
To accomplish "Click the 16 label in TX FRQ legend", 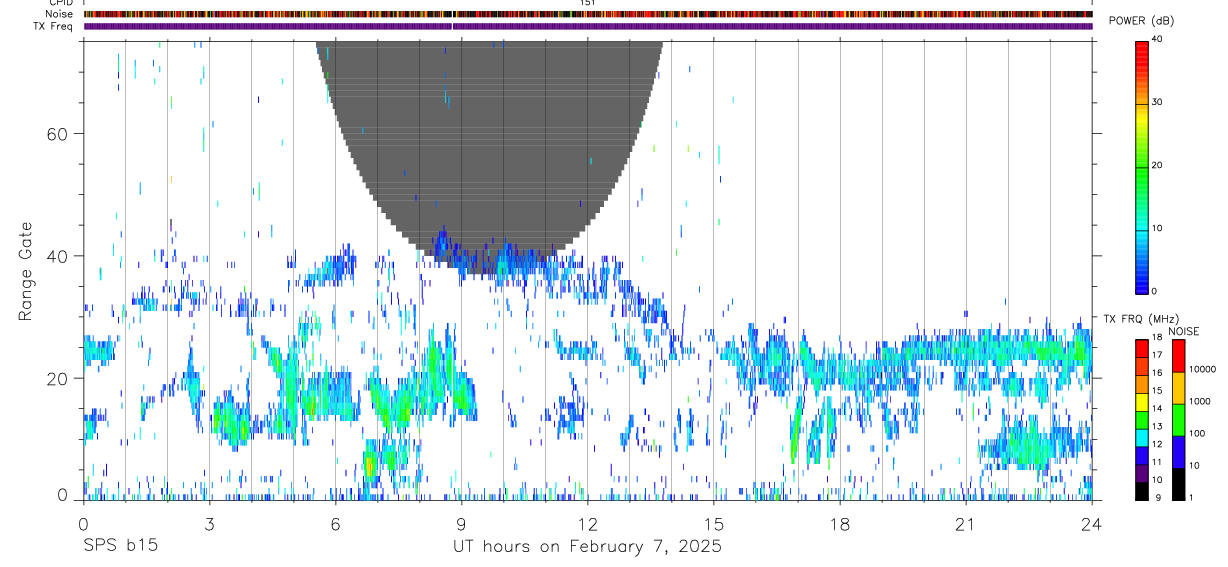I will pos(1156,373).
